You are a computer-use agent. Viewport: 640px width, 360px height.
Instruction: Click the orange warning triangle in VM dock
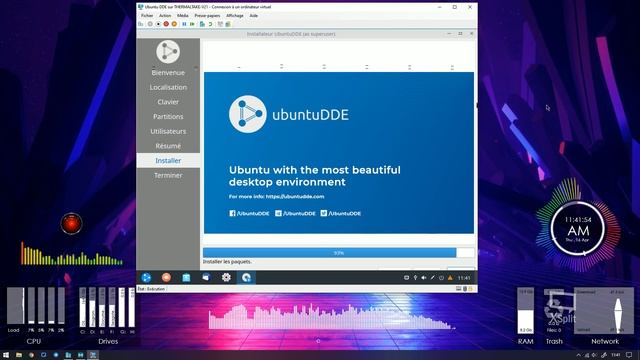pos(450,278)
